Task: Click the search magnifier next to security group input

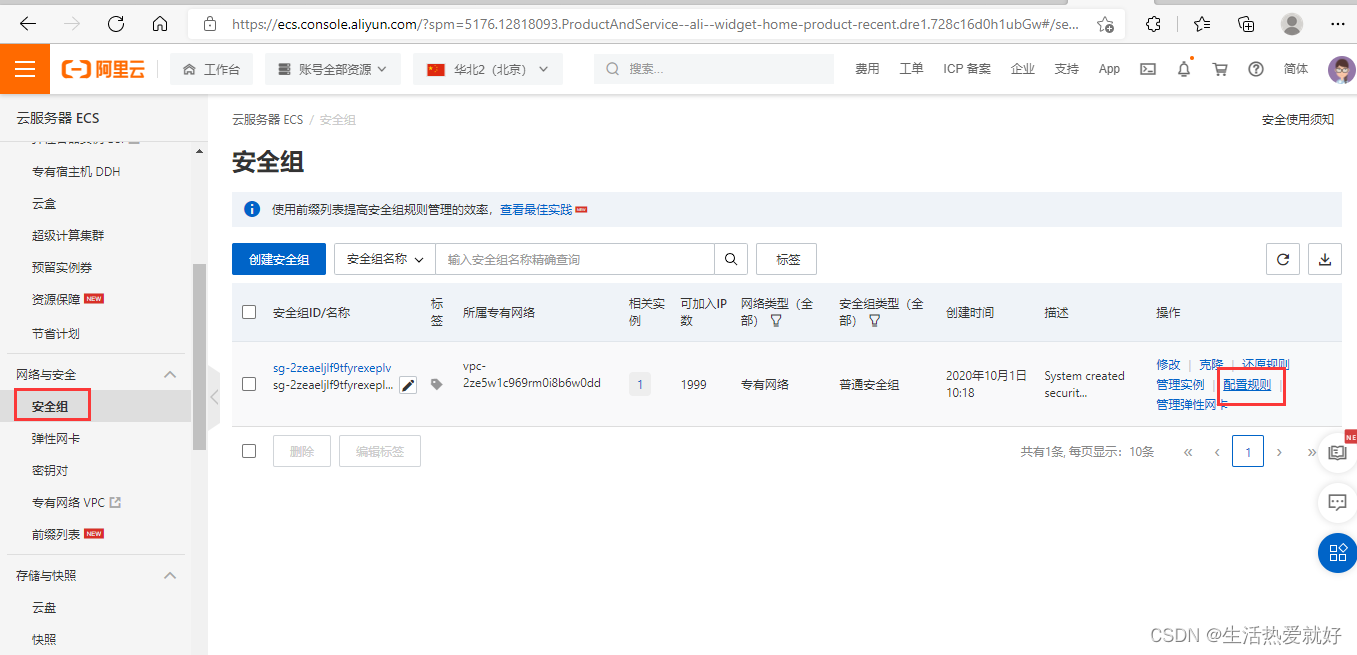Action: (731, 259)
